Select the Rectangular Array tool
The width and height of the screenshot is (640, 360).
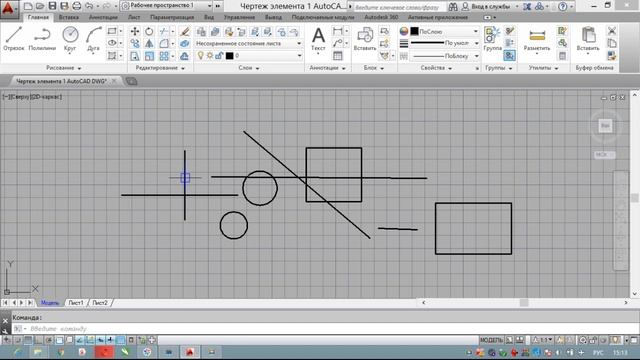tap(164, 56)
